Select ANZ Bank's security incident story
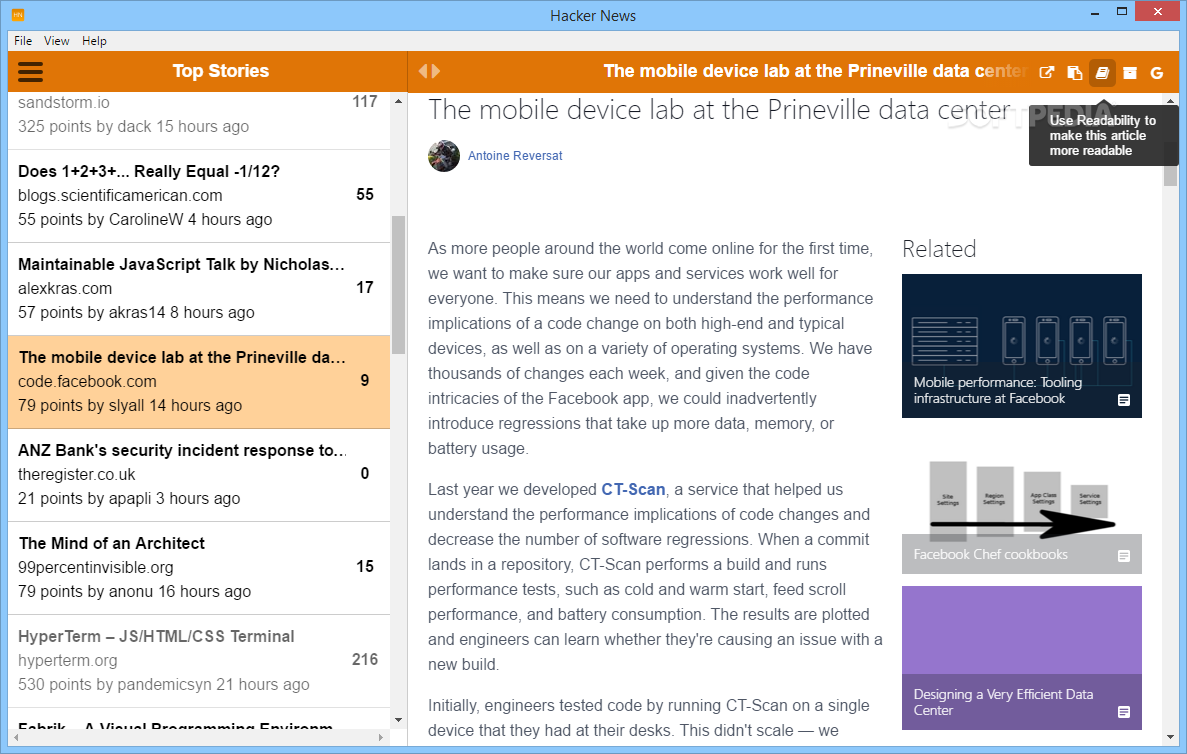1187x754 pixels. pos(199,475)
